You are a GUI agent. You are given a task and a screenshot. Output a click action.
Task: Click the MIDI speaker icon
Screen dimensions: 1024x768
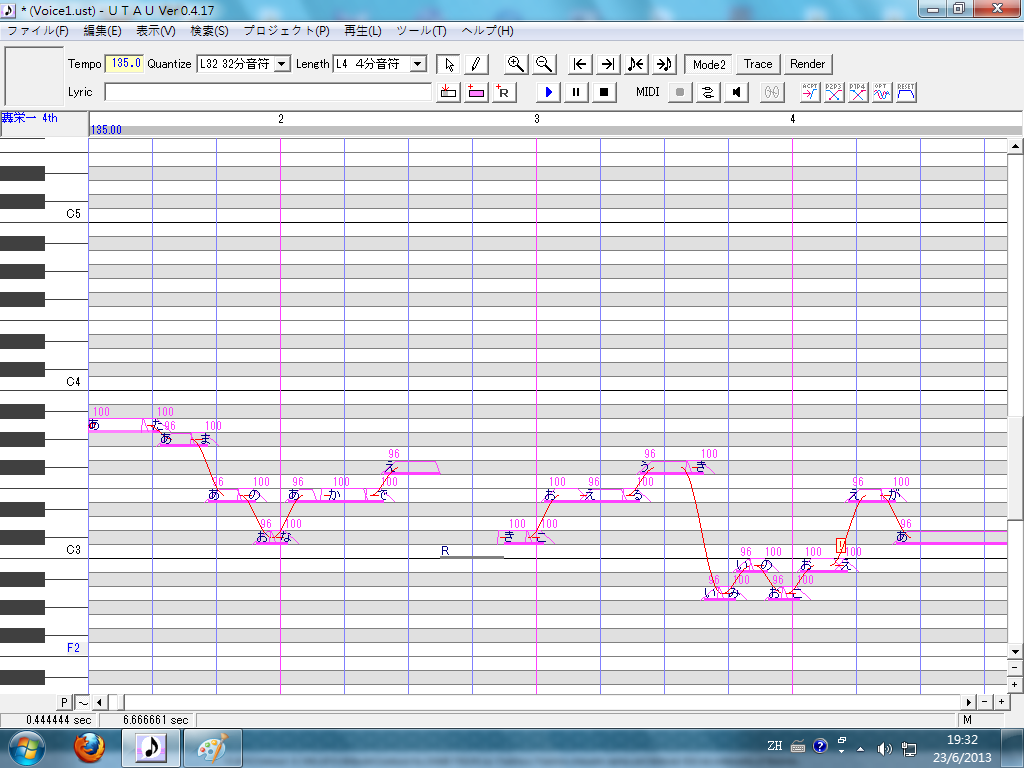point(736,92)
